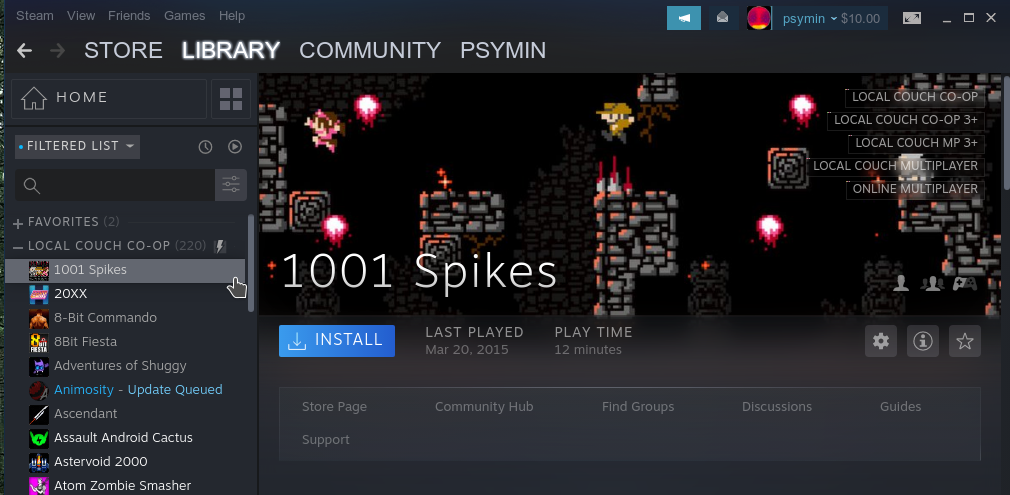The image size is (1010, 495).
Task: Click the Online Multiplayer tag
Action: click(x=915, y=189)
